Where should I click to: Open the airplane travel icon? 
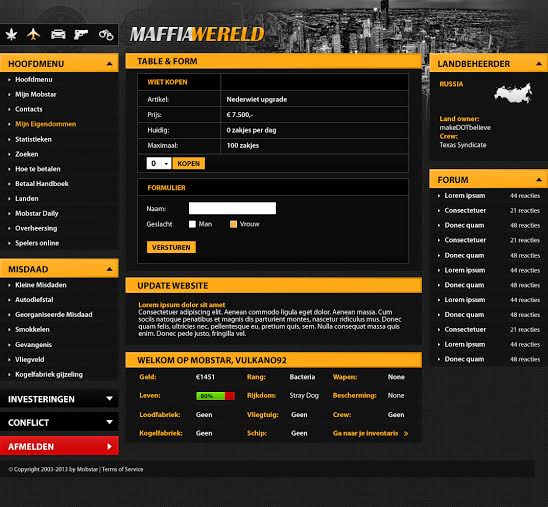click(34, 34)
